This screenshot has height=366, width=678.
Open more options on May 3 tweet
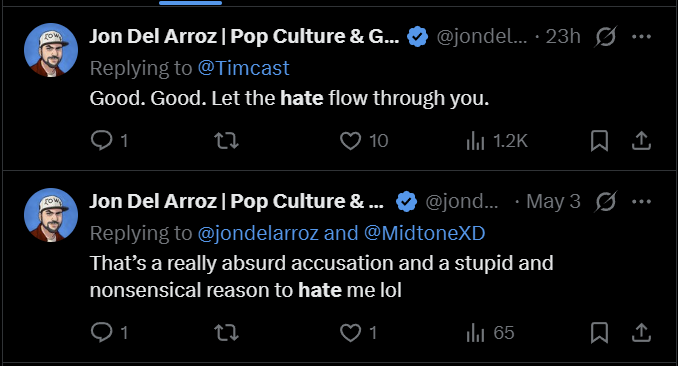click(641, 201)
